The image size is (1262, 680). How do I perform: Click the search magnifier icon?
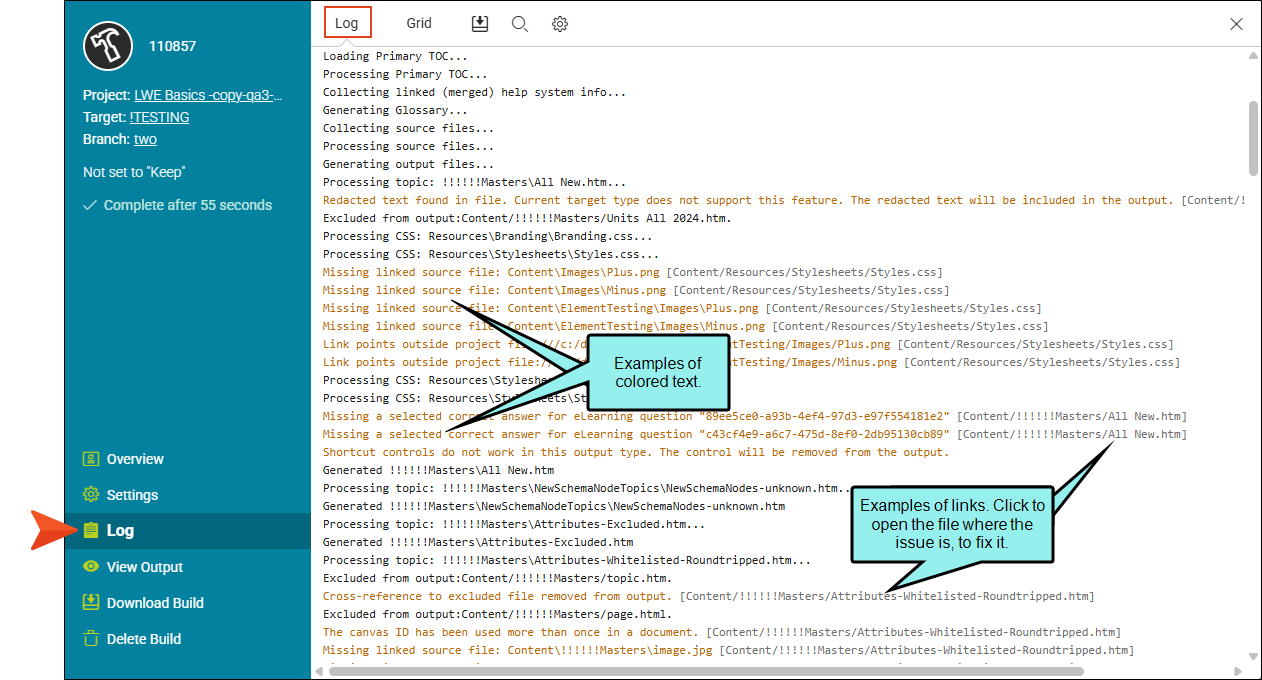tap(520, 23)
